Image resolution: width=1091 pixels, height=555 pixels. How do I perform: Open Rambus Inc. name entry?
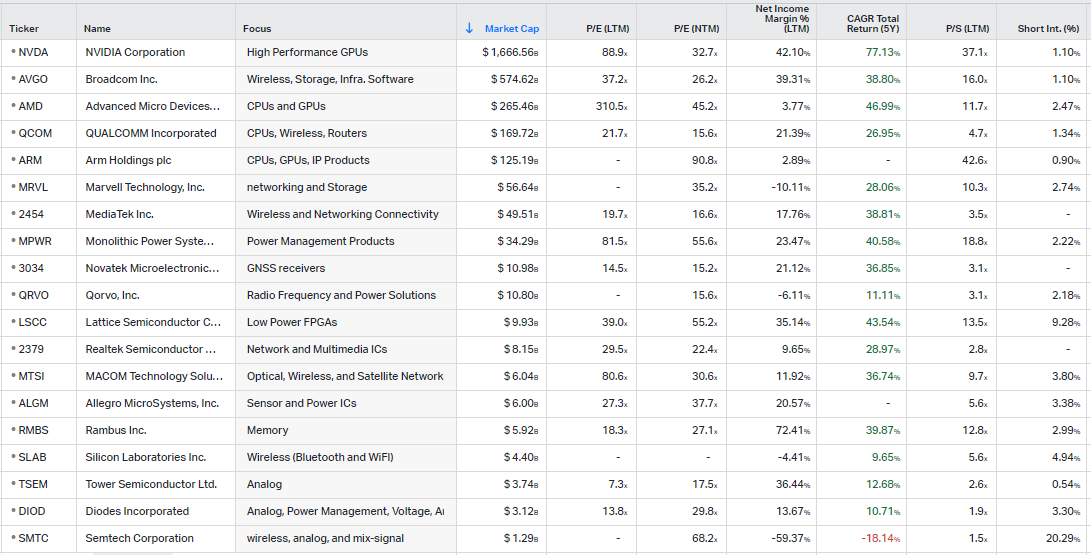coord(116,430)
